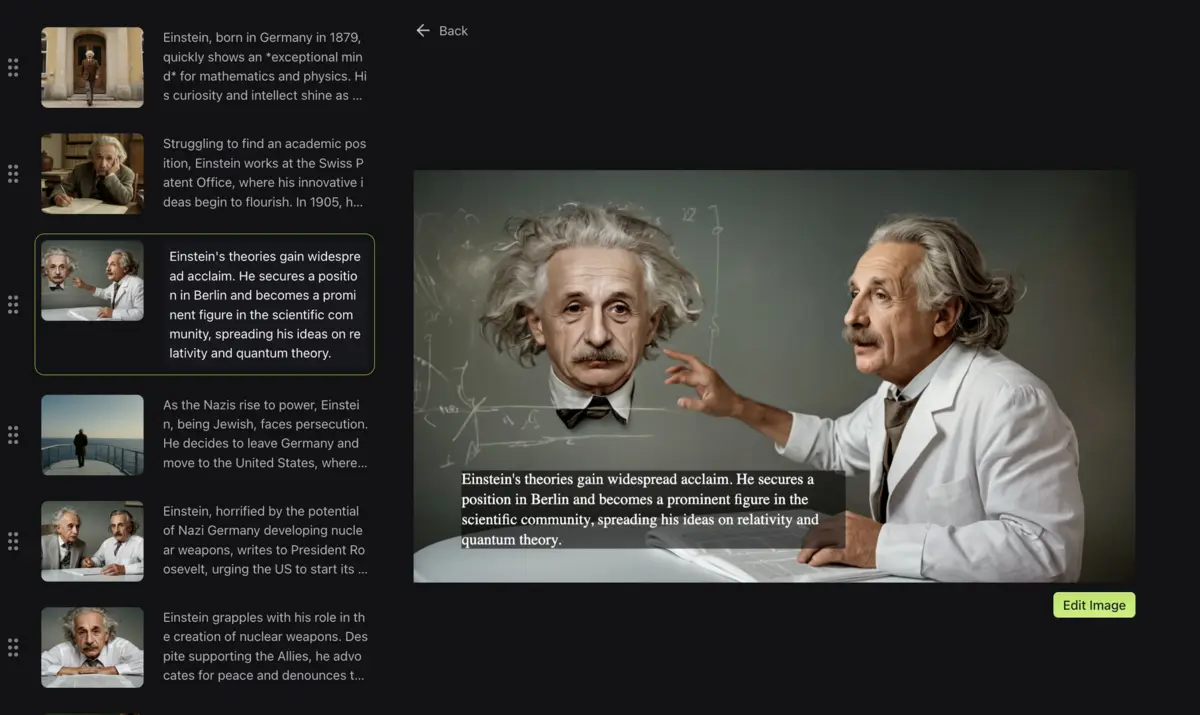
Task: Click drag handle of the selected Berlin scene
Action: pos(13,305)
